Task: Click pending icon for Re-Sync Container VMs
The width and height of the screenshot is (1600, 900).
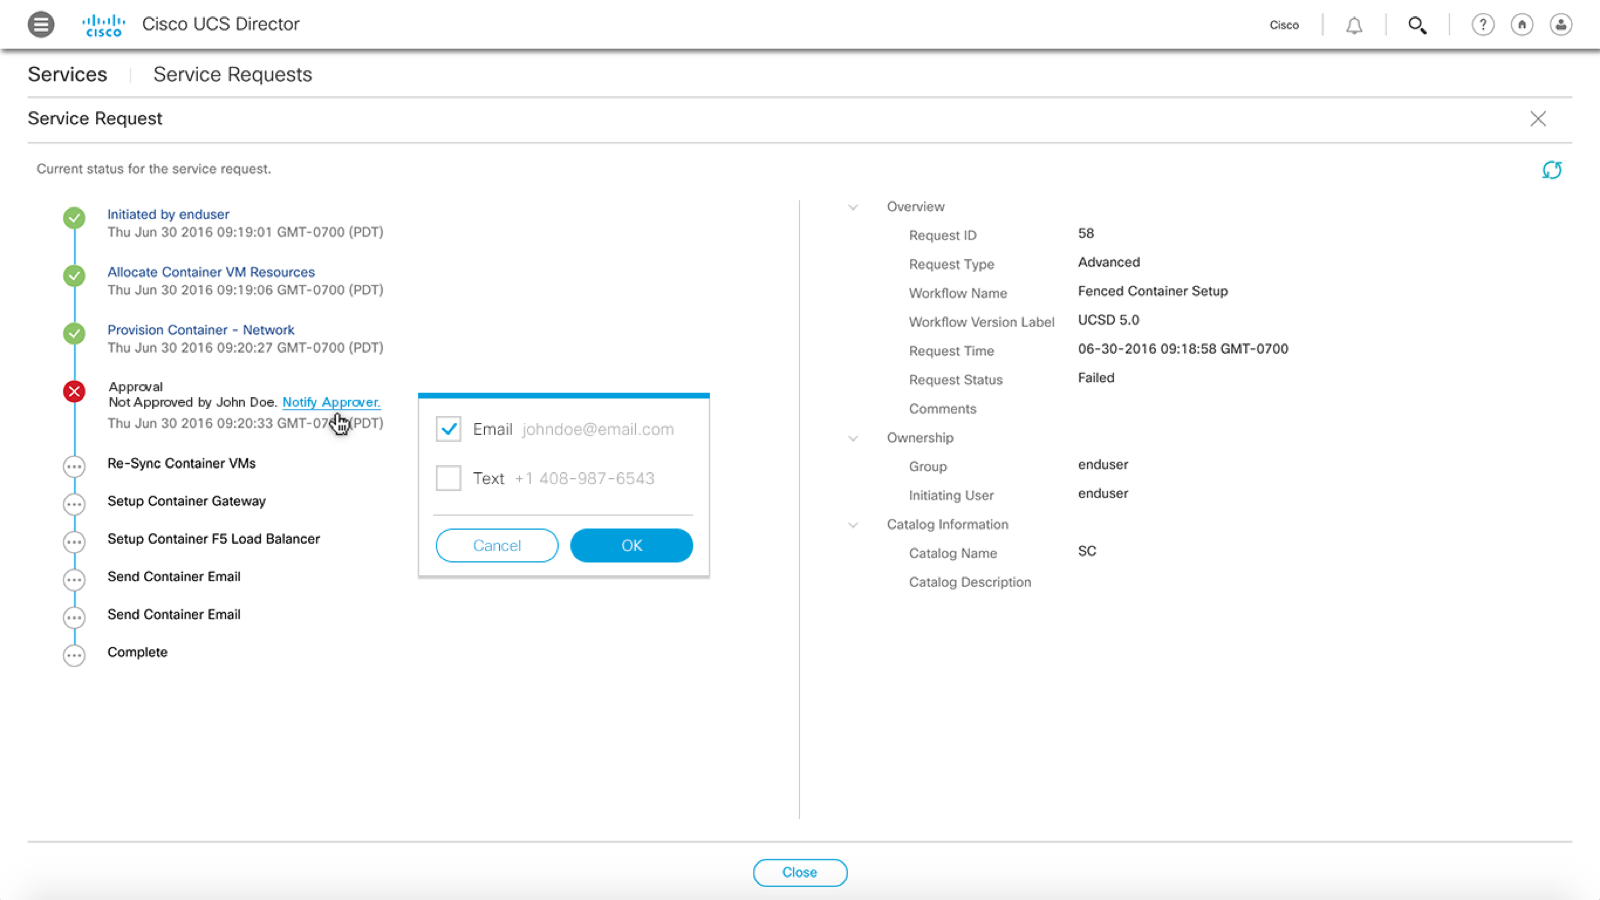Action: point(74,467)
